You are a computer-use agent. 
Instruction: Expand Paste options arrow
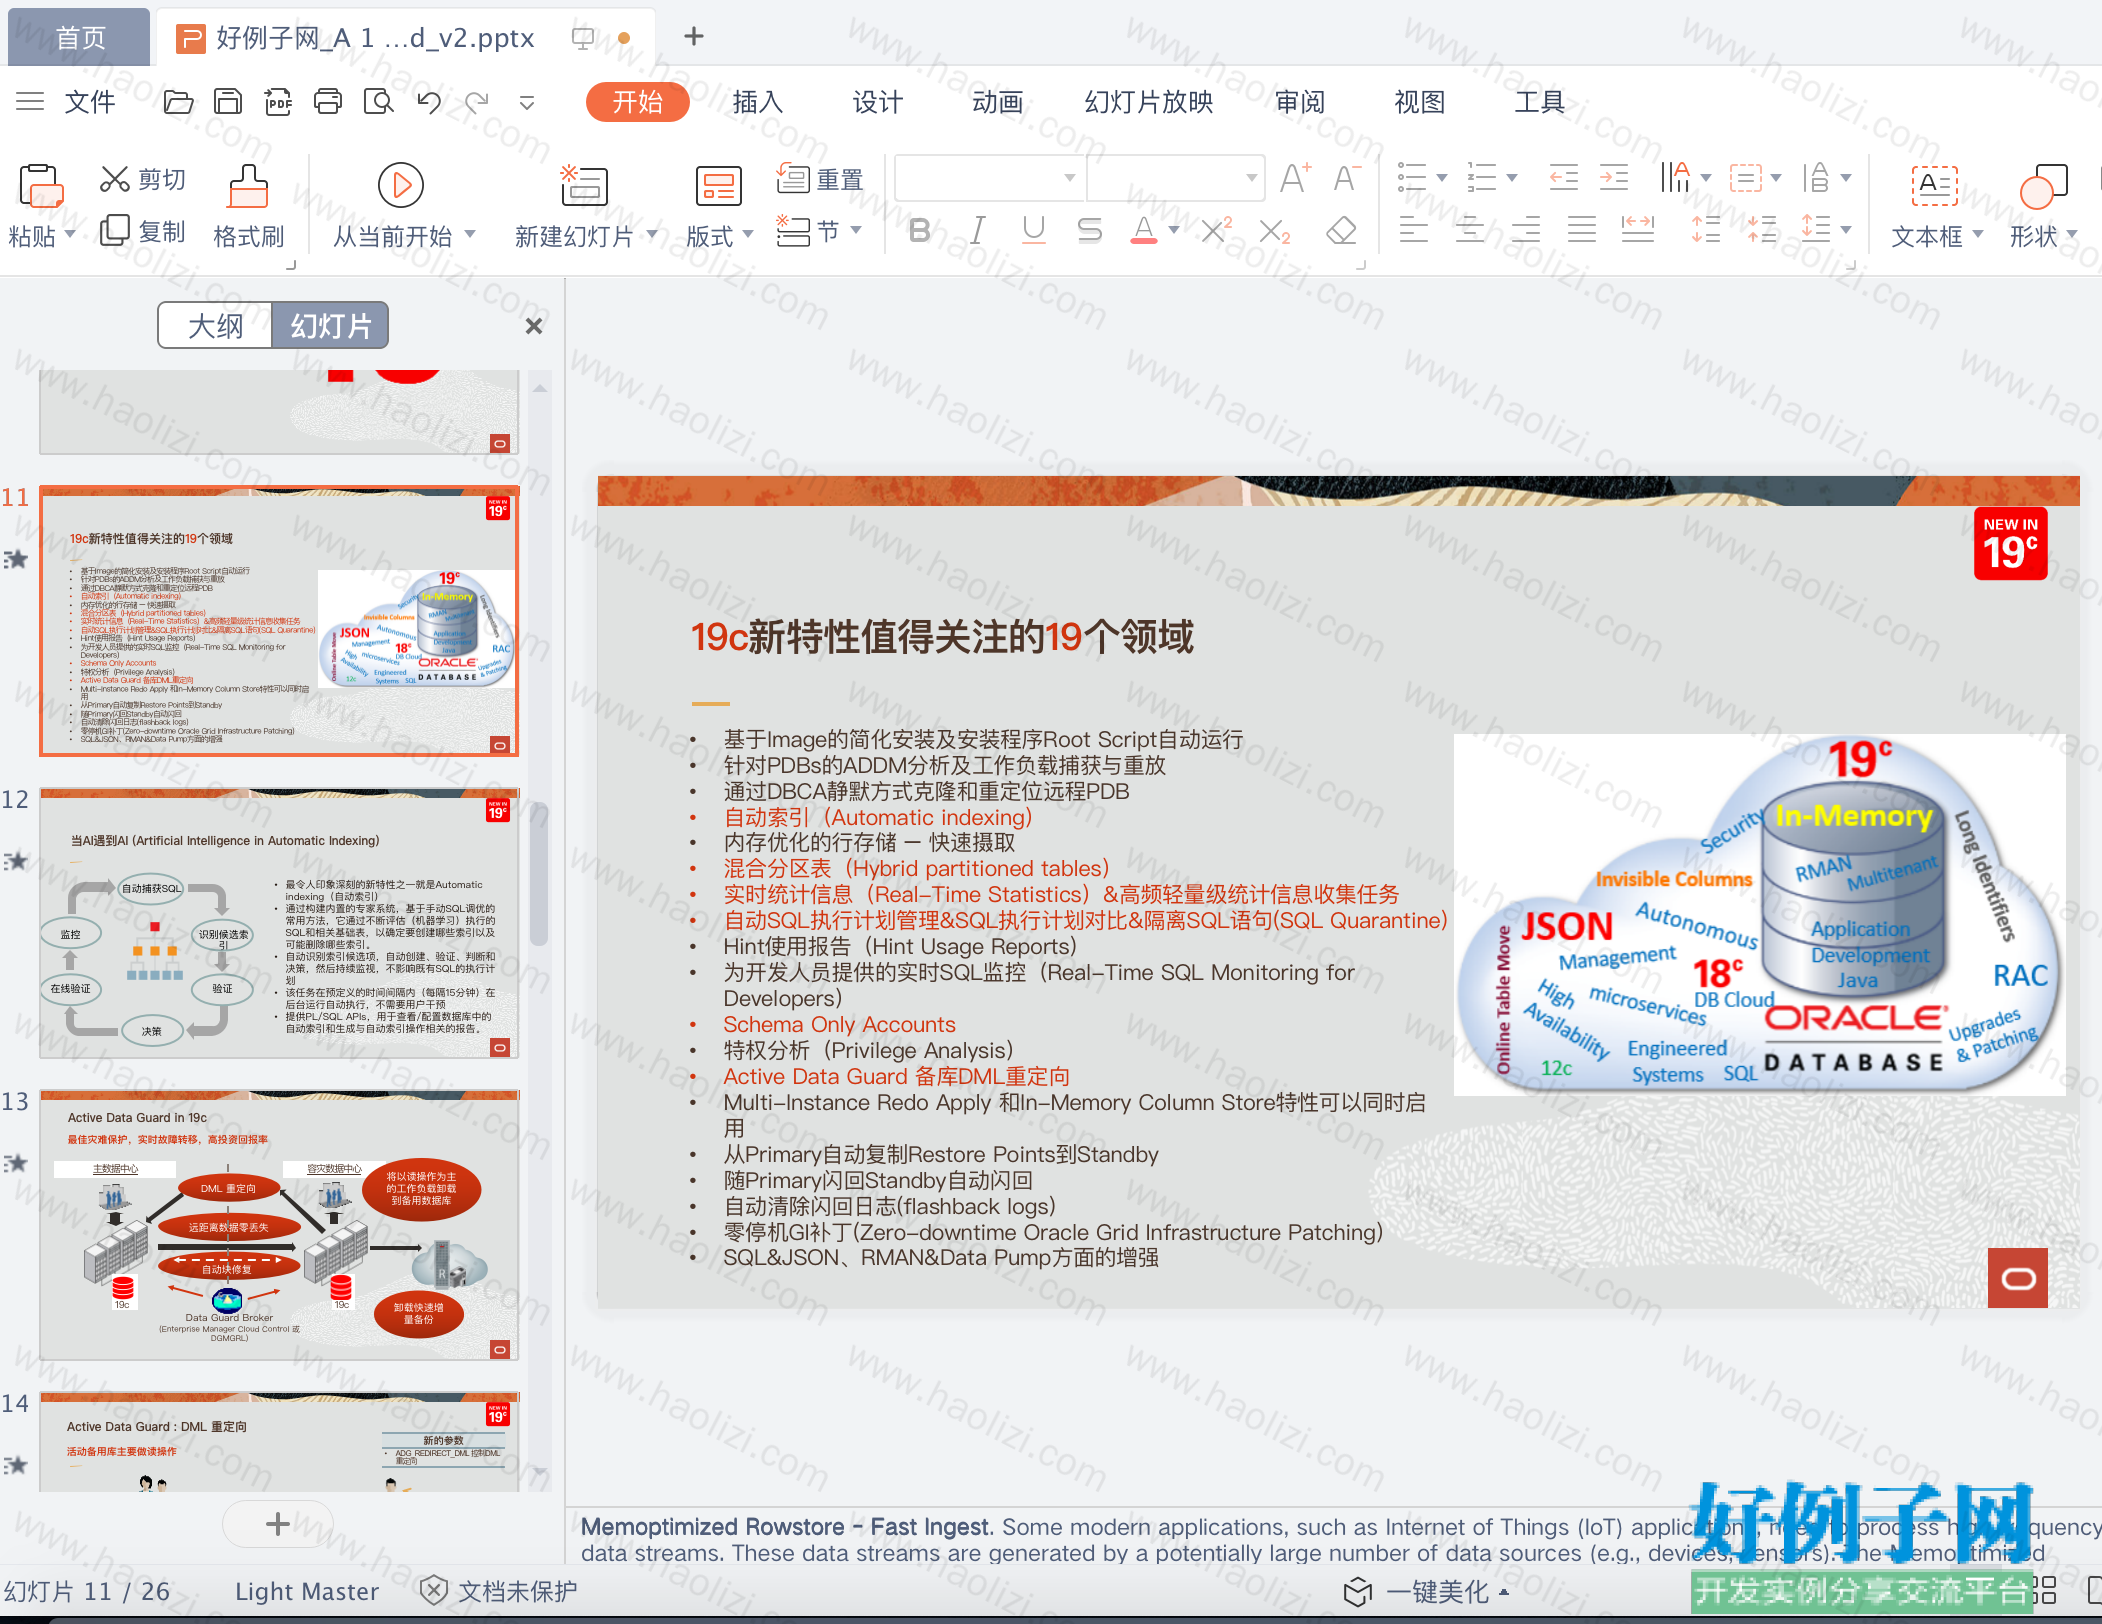coord(70,235)
